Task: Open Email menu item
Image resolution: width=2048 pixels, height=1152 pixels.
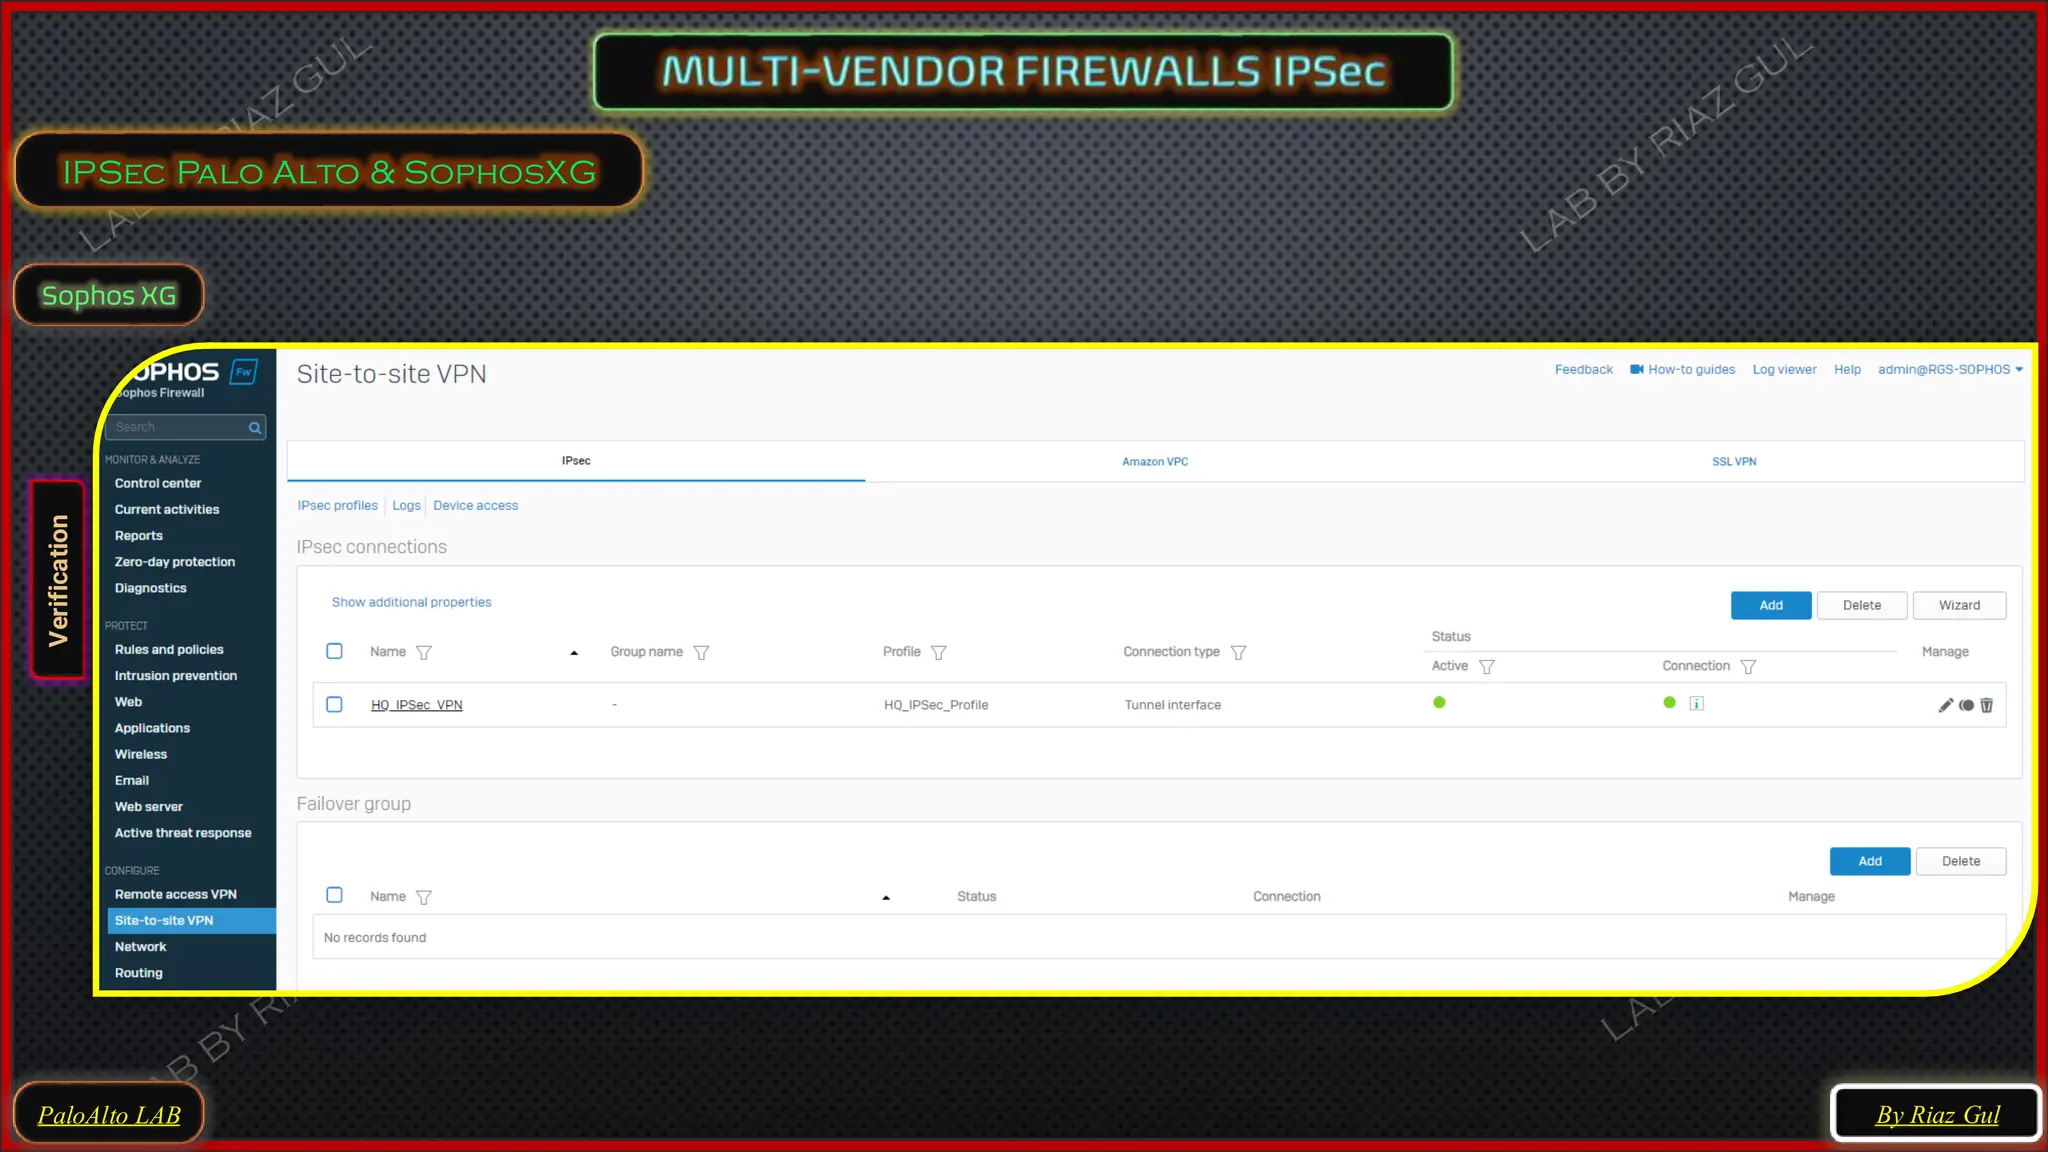Action: tap(131, 781)
